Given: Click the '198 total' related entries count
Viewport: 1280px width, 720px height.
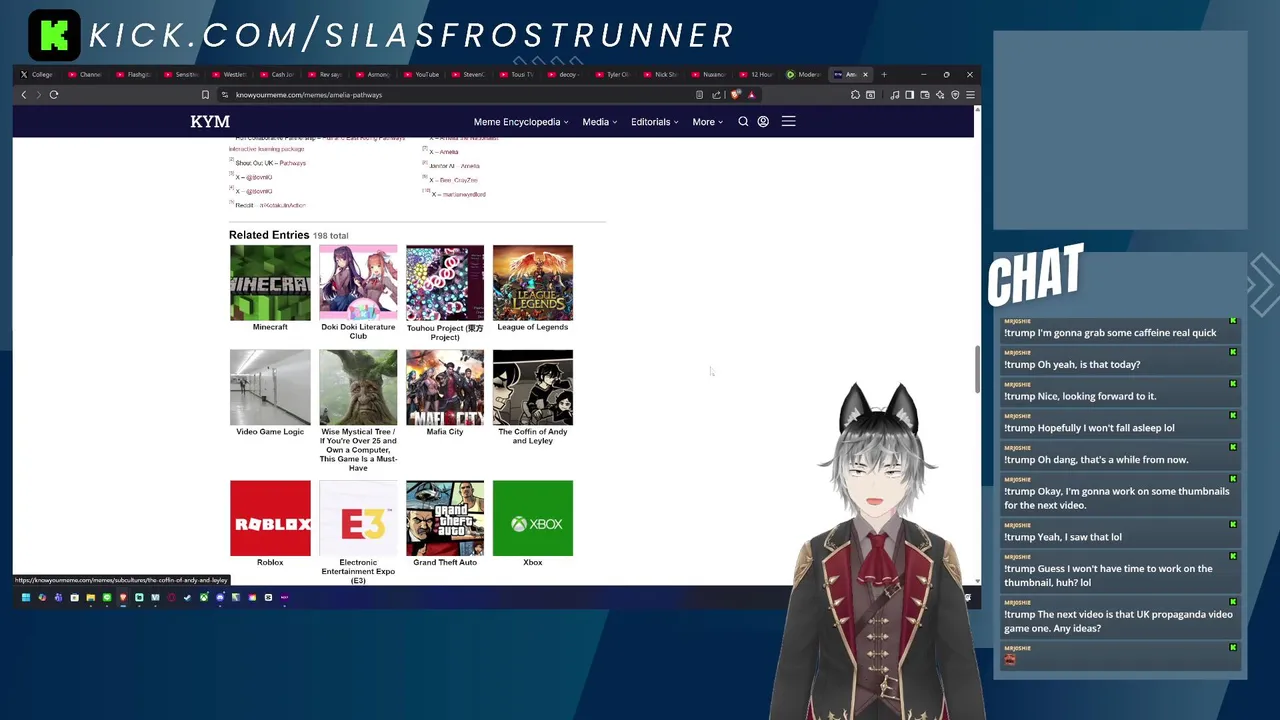Looking at the screenshot, I should pyautogui.click(x=331, y=236).
